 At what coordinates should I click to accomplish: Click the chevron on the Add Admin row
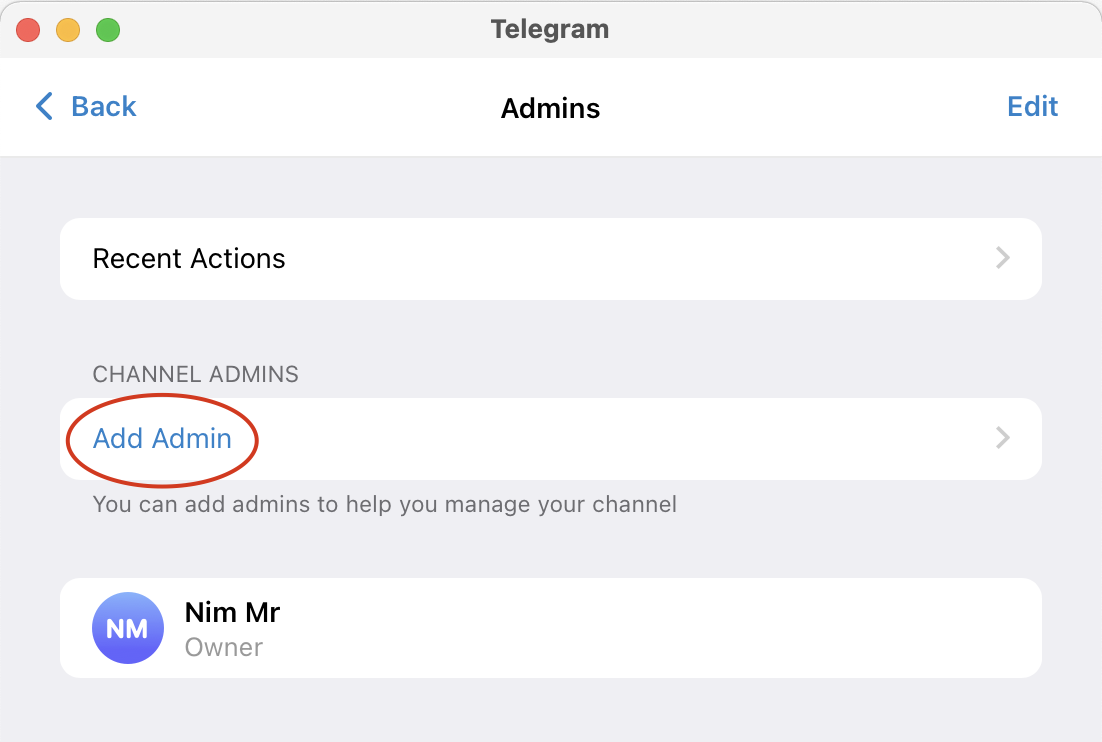click(x=1003, y=439)
